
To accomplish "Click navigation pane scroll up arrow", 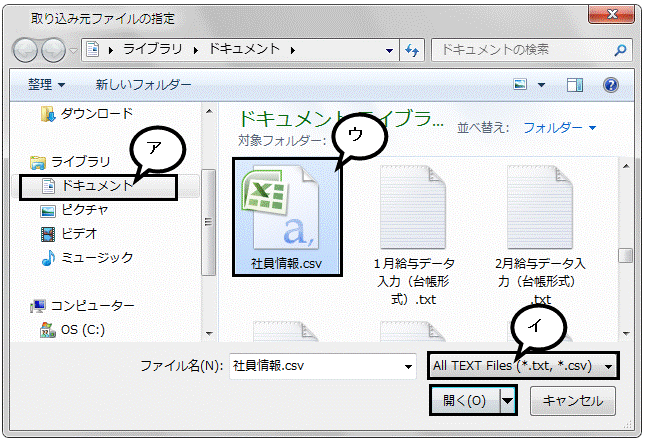I will pyautogui.click(x=209, y=111).
